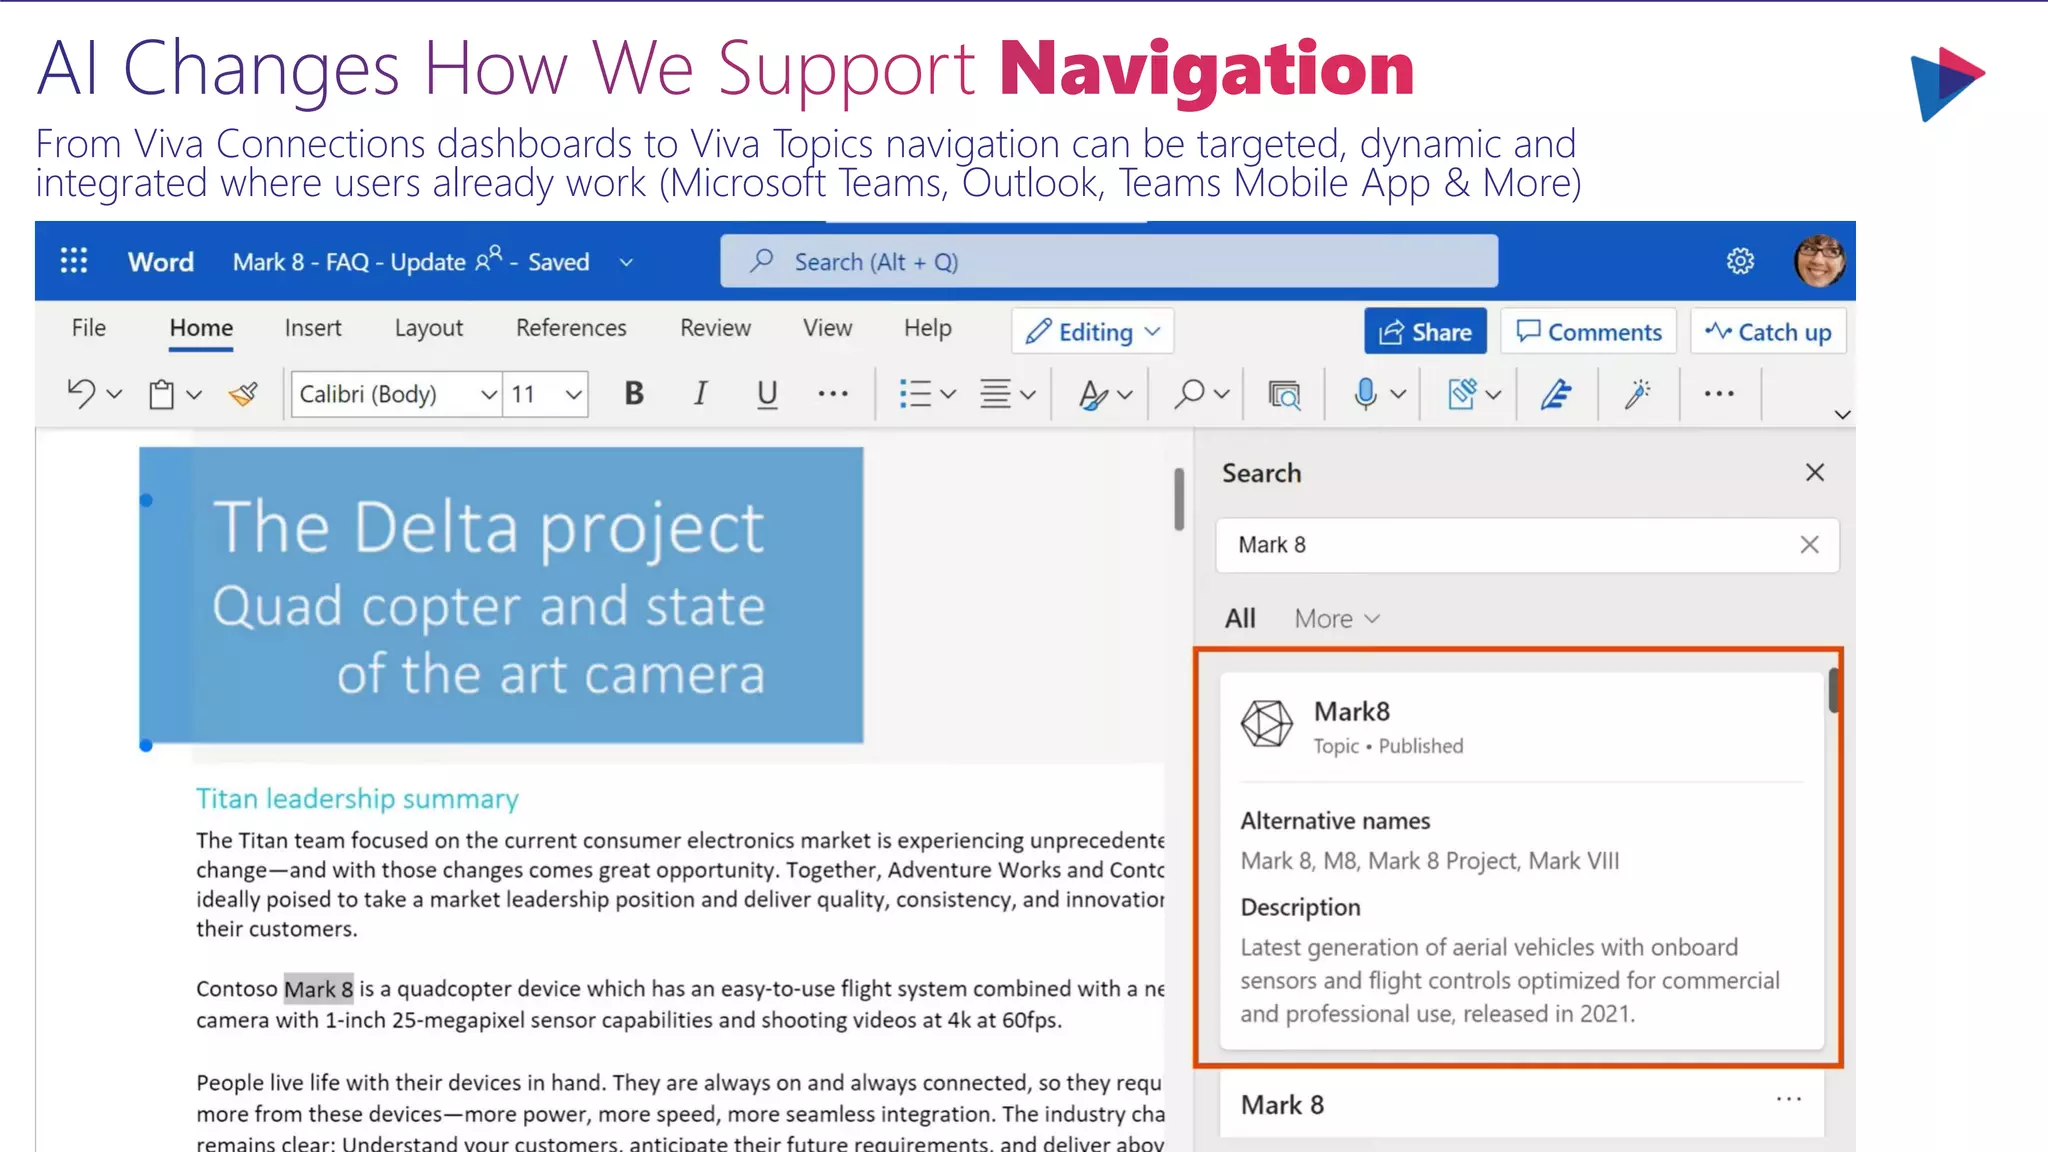The image size is (2048, 1152).
Task: Click the paragraph alignment icon
Action: 995,394
